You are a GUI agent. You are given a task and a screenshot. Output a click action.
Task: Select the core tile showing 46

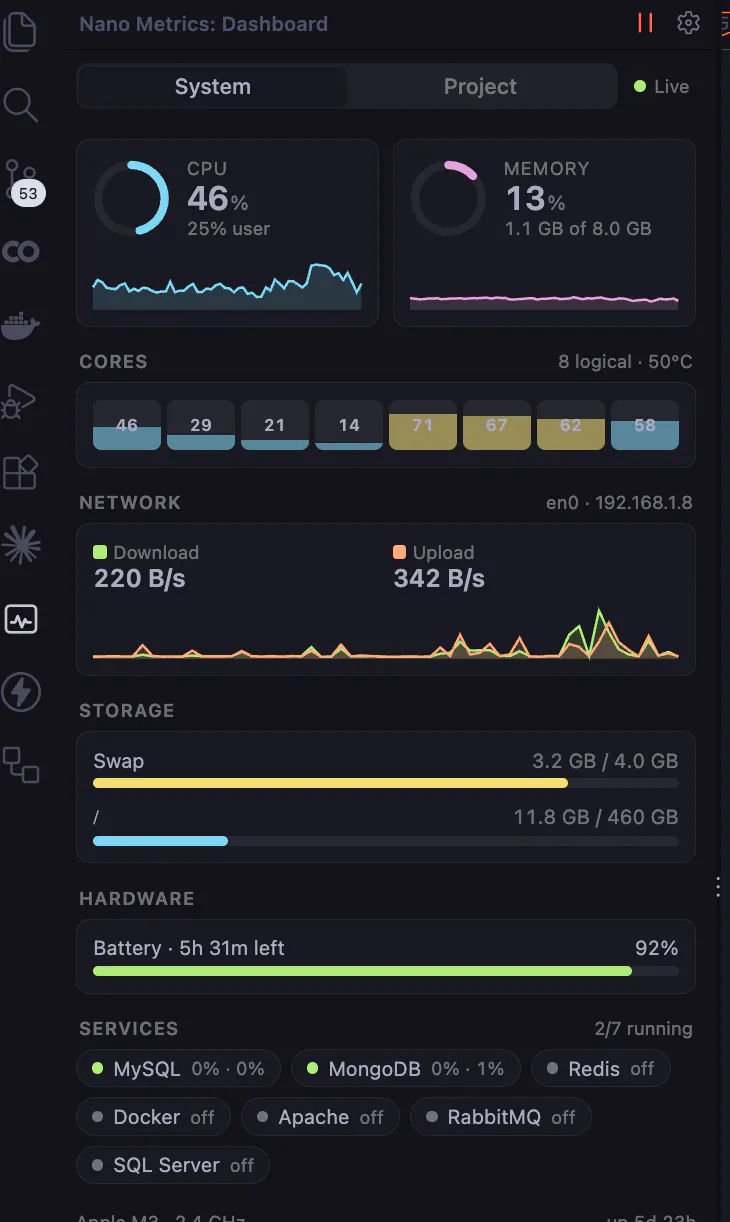pyautogui.click(x=127, y=425)
